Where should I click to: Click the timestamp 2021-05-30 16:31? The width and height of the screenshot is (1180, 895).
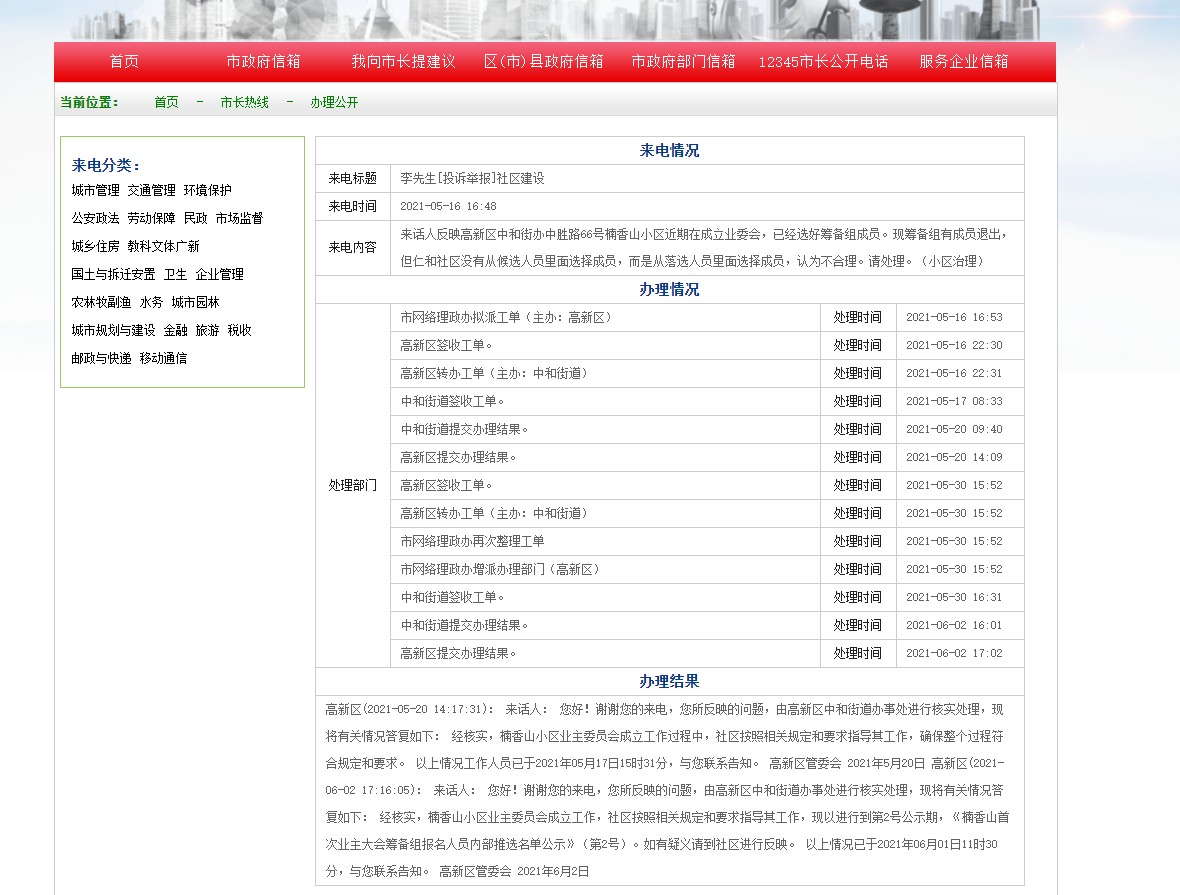[954, 597]
